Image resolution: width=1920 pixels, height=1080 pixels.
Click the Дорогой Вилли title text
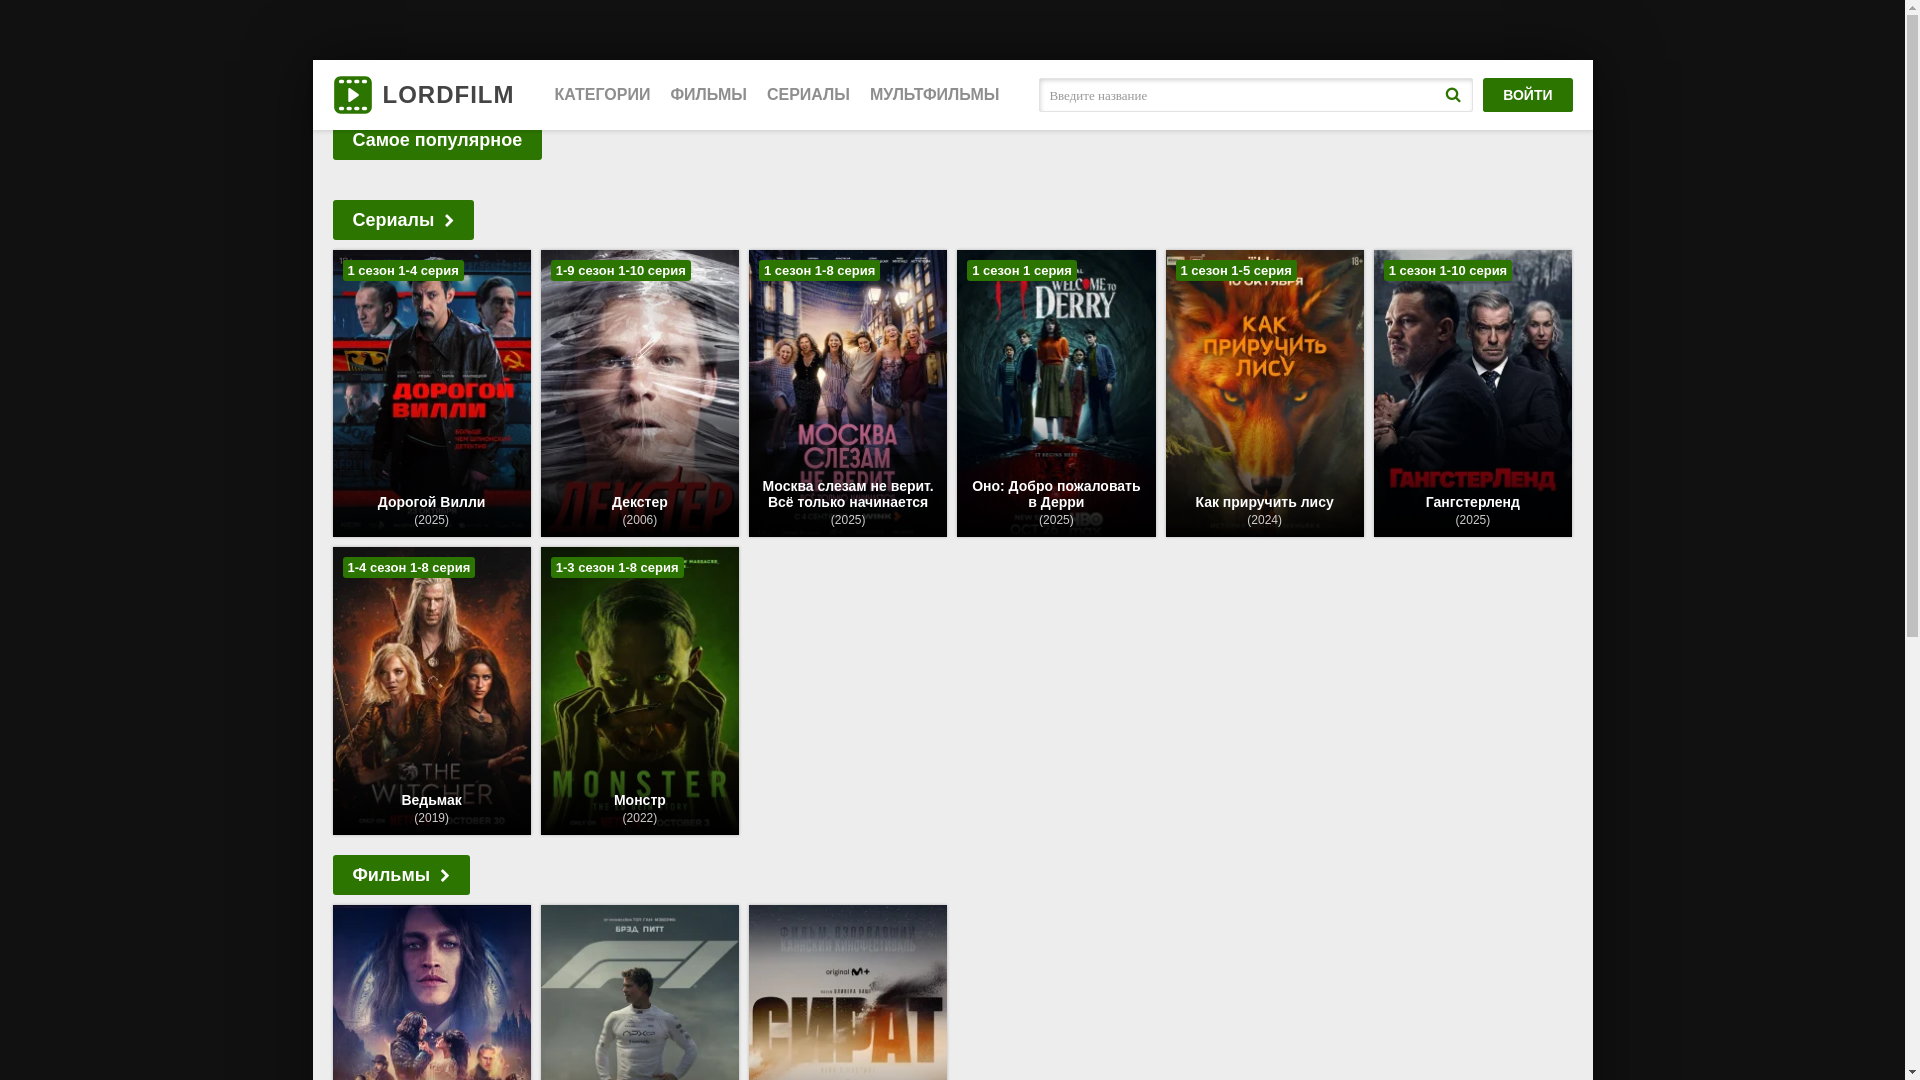tap(431, 502)
